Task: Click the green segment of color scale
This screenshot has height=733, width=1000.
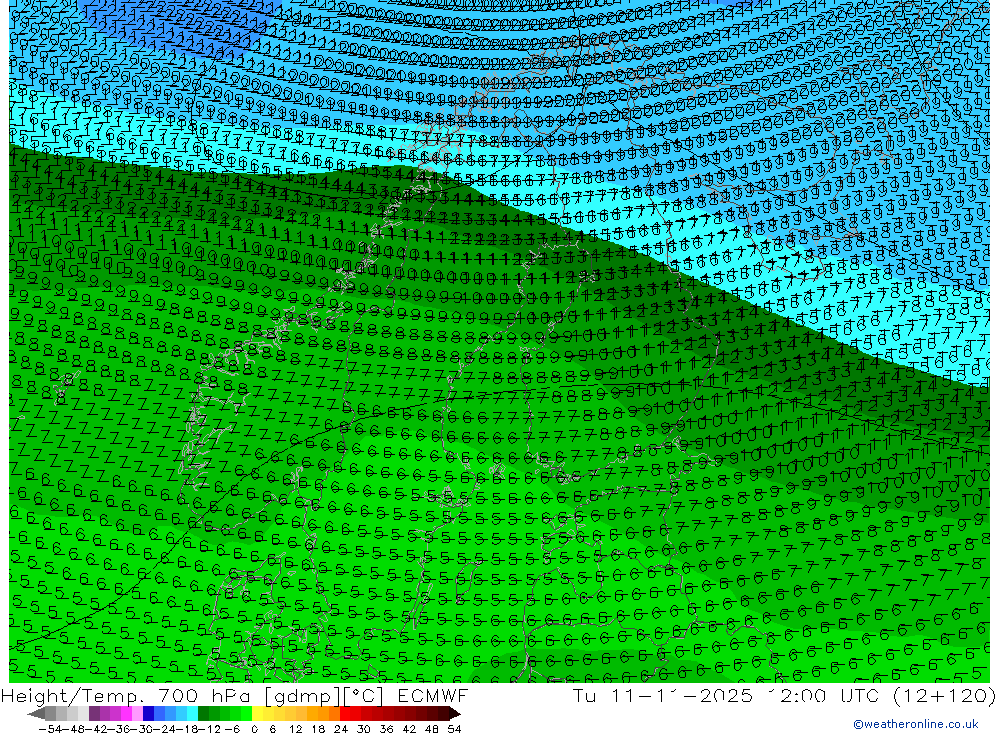Action: [220, 714]
